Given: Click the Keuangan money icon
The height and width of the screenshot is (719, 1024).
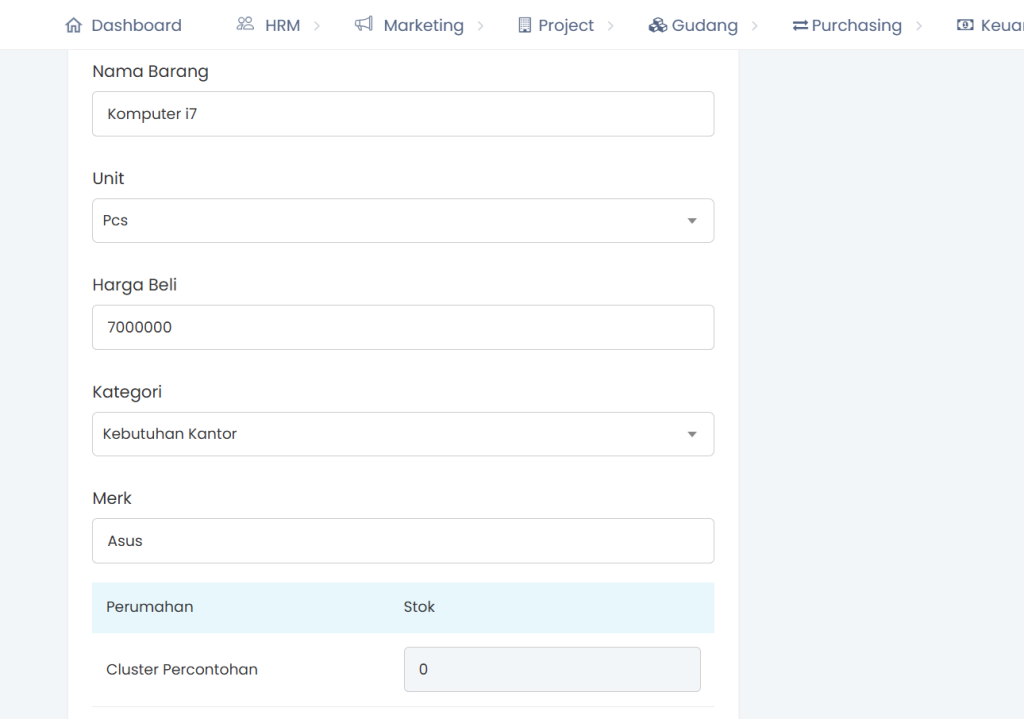Looking at the screenshot, I should pyautogui.click(x=965, y=25).
